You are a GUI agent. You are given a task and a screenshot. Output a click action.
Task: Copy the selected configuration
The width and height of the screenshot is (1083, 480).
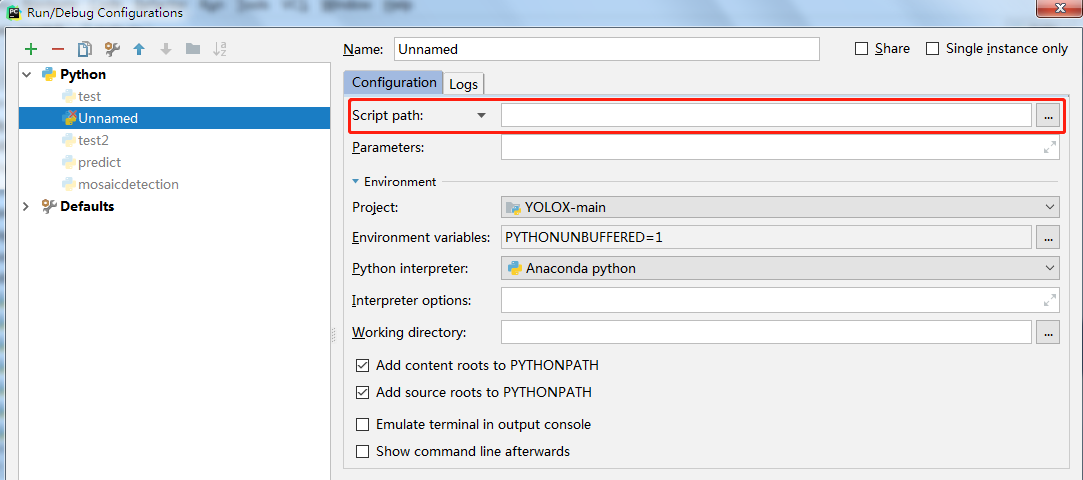[x=85, y=49]
